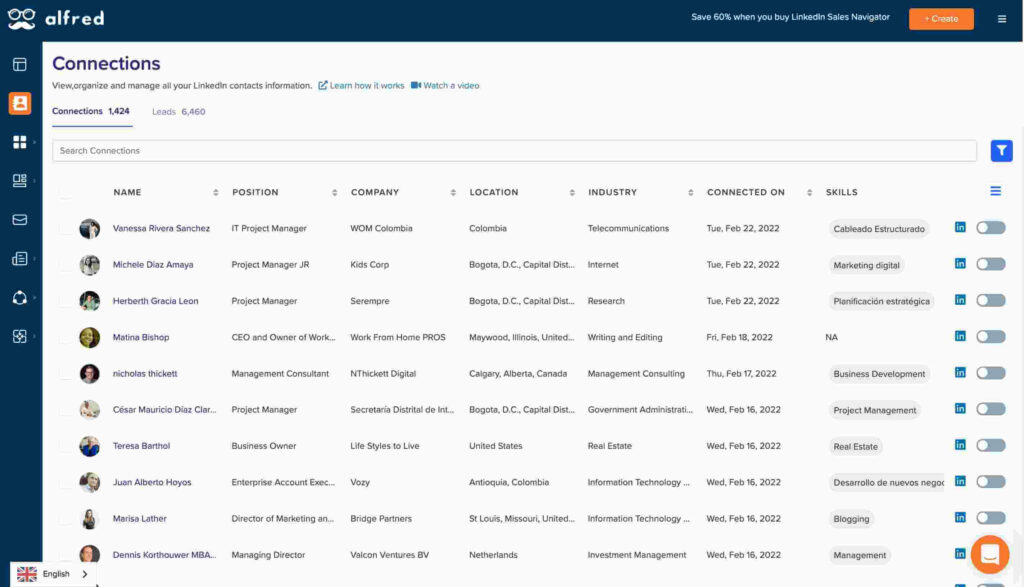This screenshot has width=1024, height=587.
Task: Click the video camera icon beside Watch a video
Action: pos(416,86)
